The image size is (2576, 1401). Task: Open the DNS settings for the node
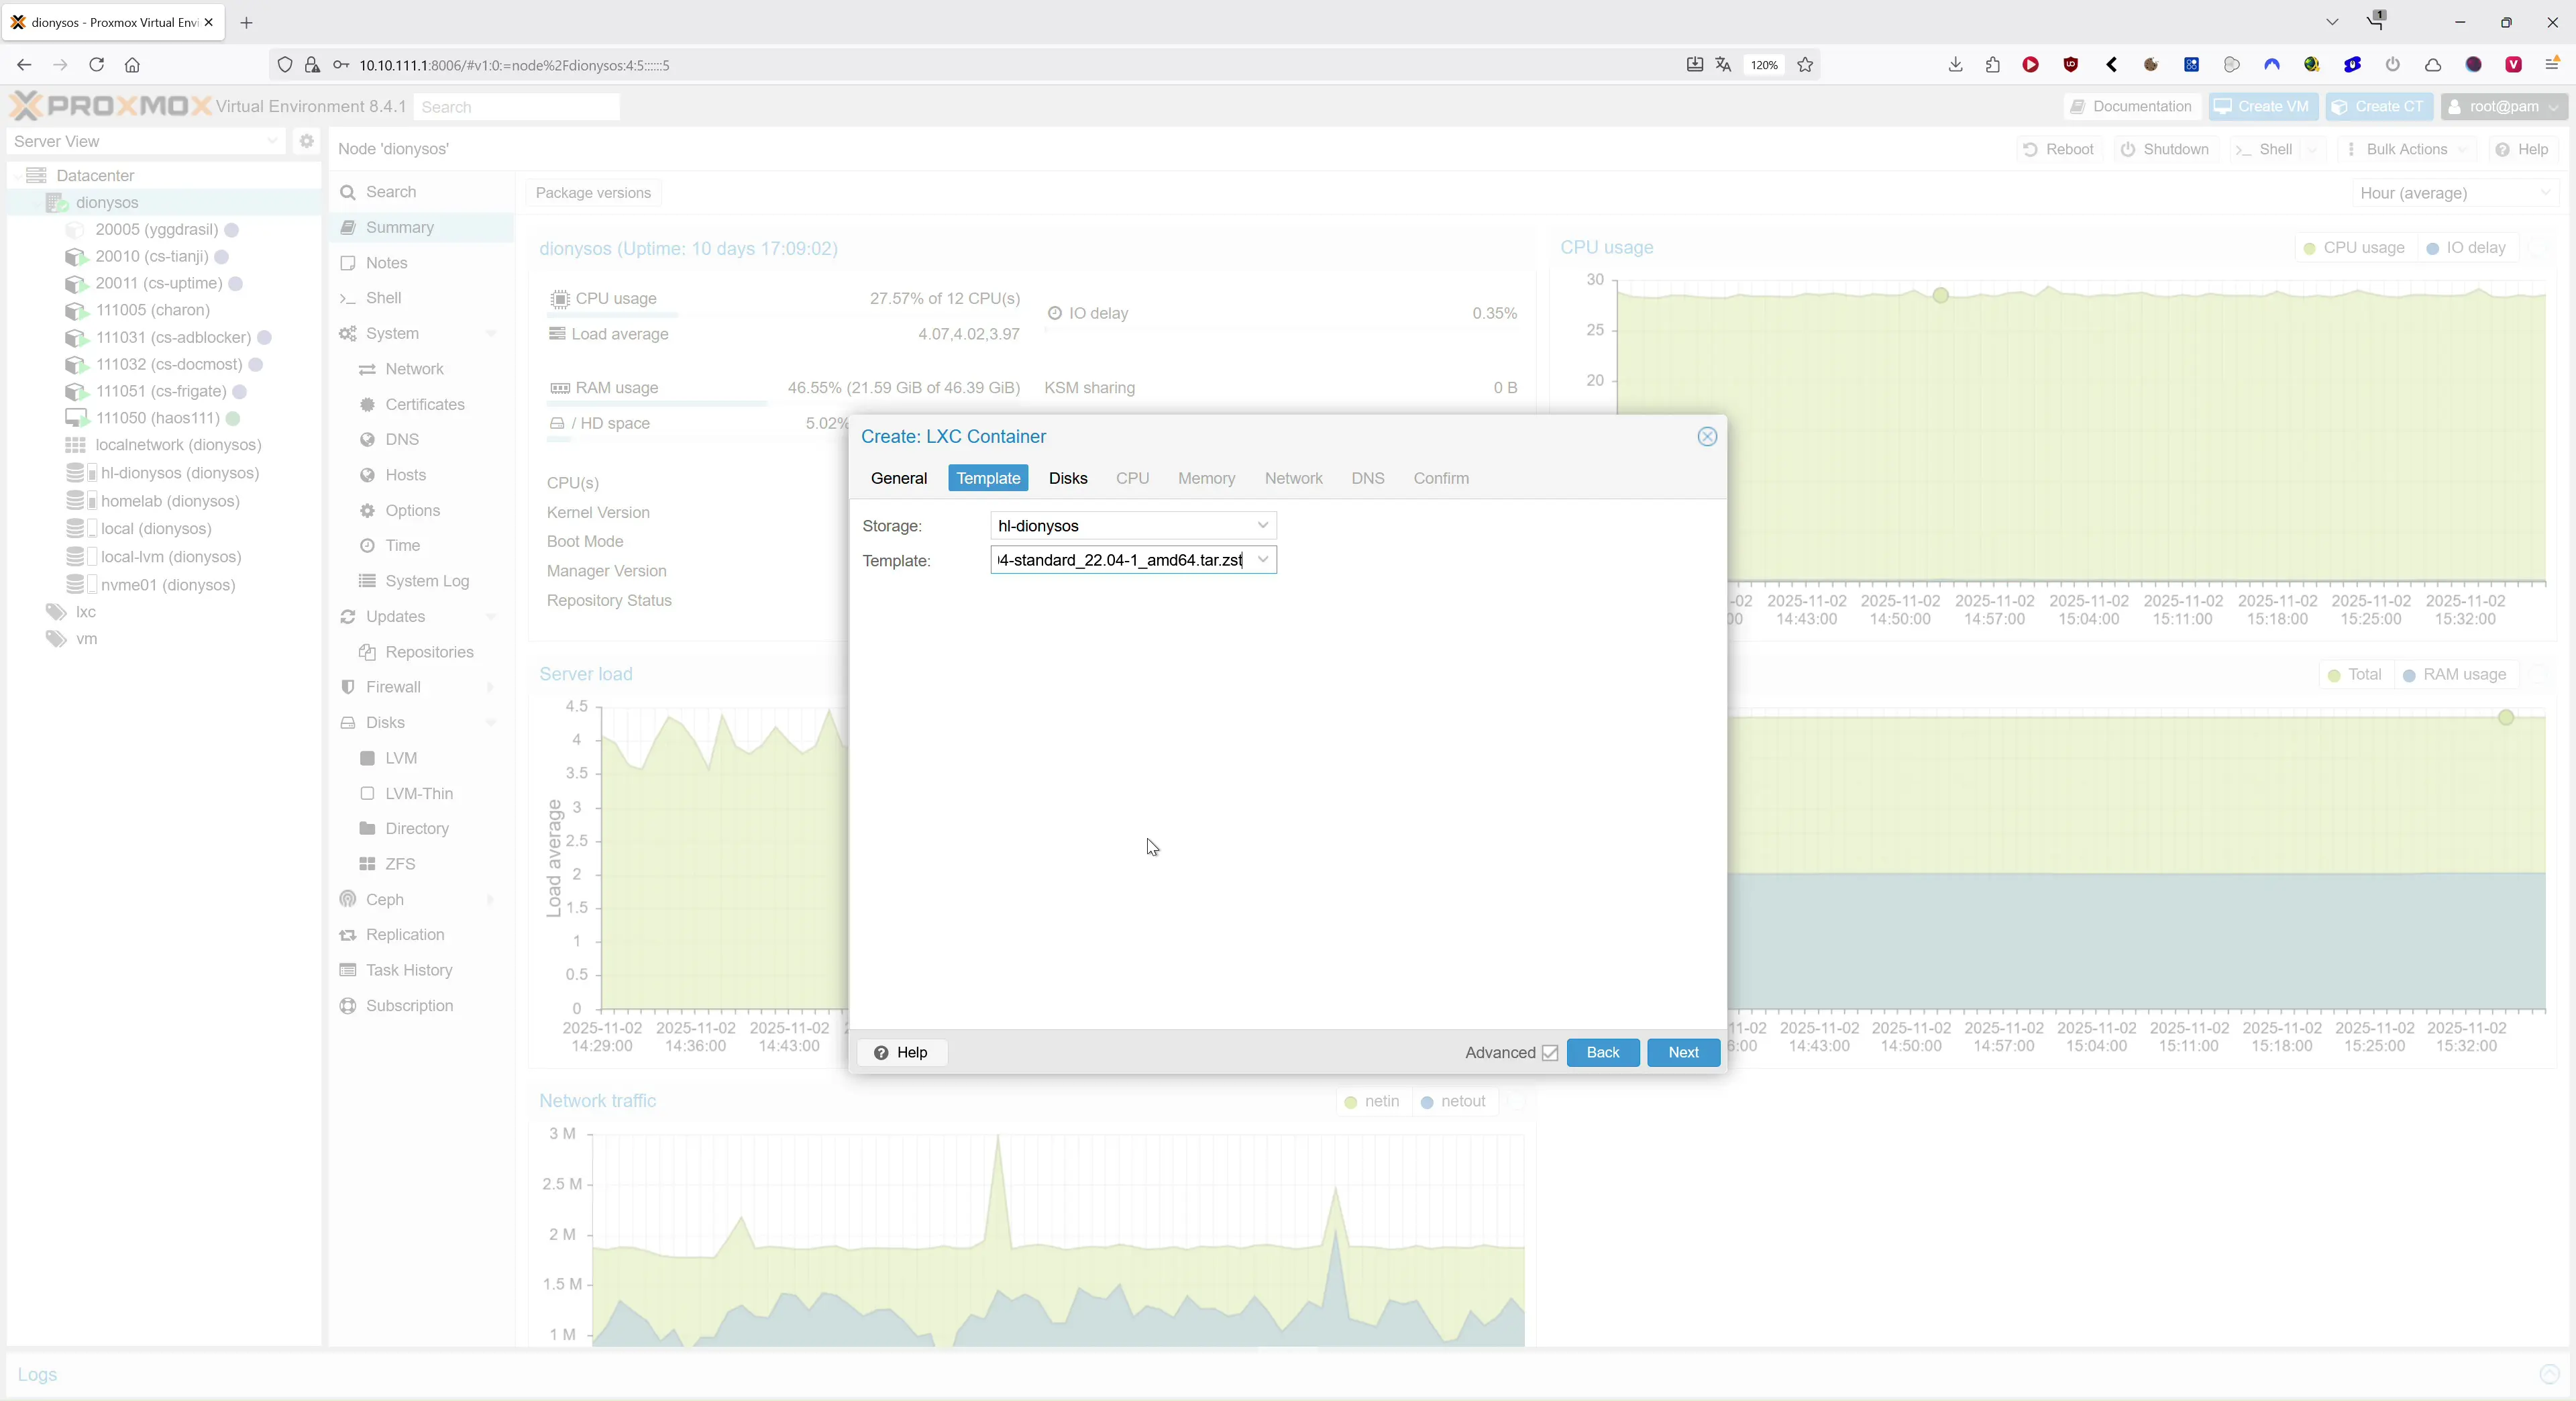(x=400, y=439)
